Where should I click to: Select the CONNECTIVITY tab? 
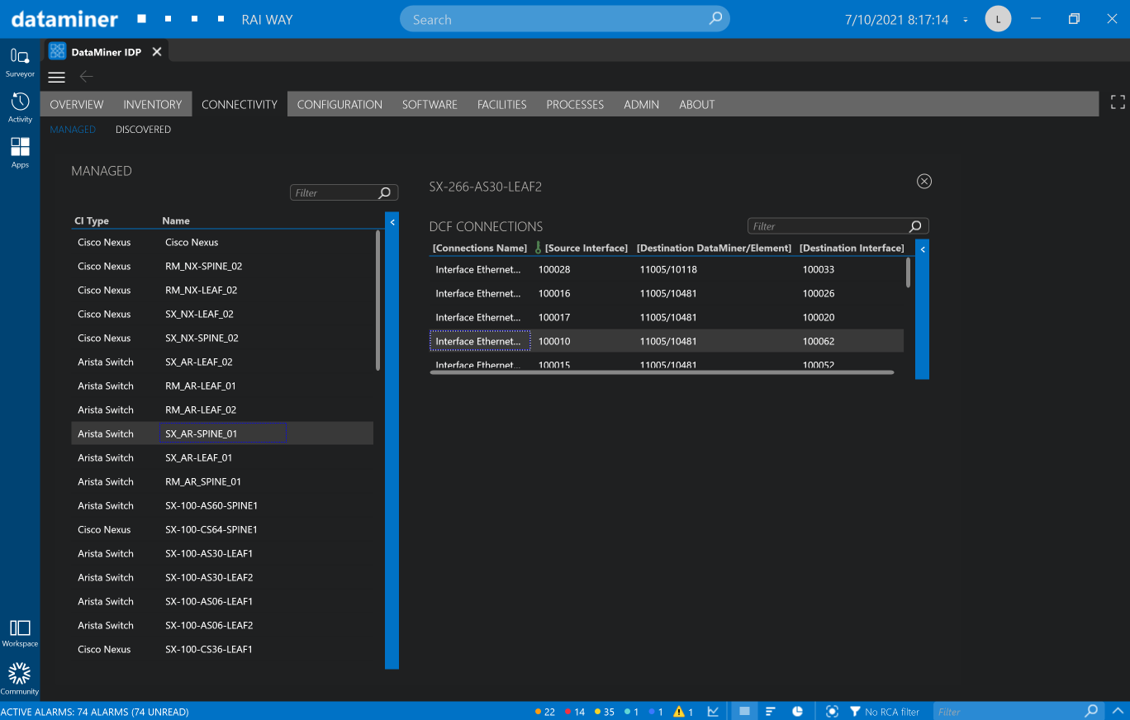[x=239, y=105]
